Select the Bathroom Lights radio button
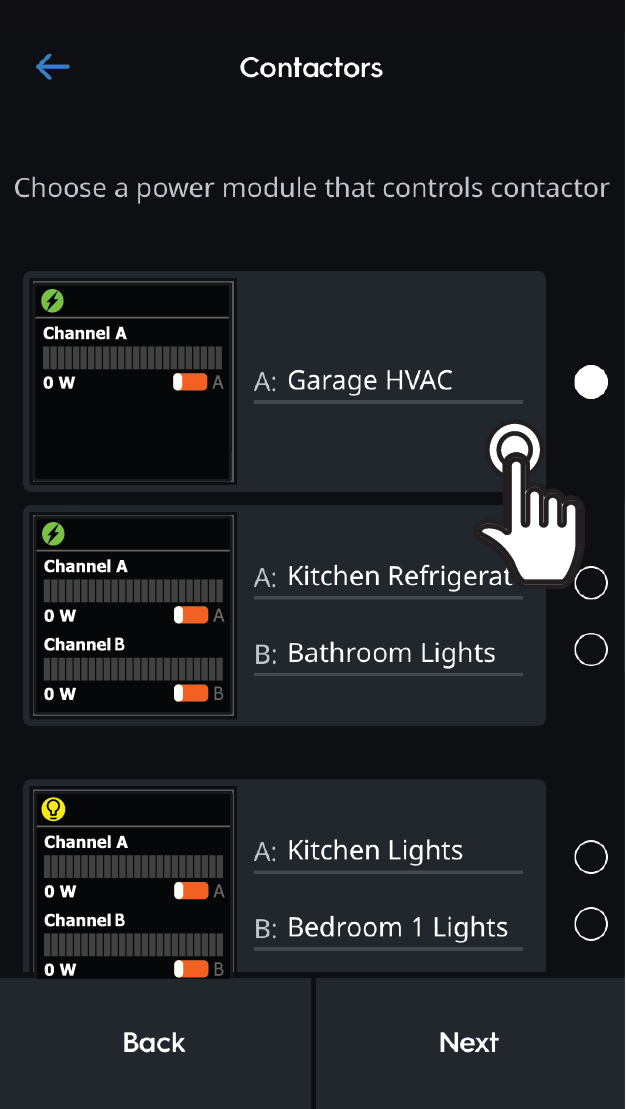Screen dimensions: 626x1109 591,650
